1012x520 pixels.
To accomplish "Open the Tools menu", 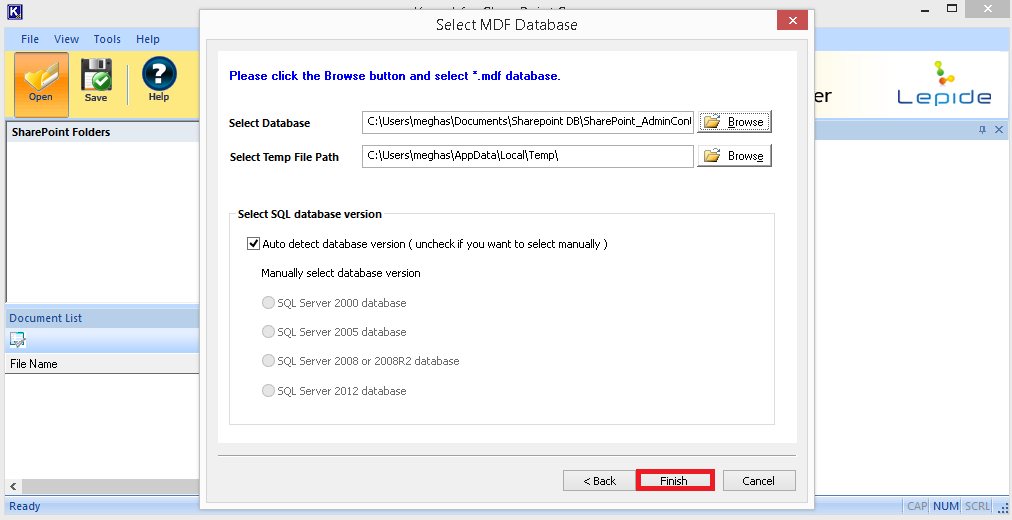I will (x=107, y=39).
